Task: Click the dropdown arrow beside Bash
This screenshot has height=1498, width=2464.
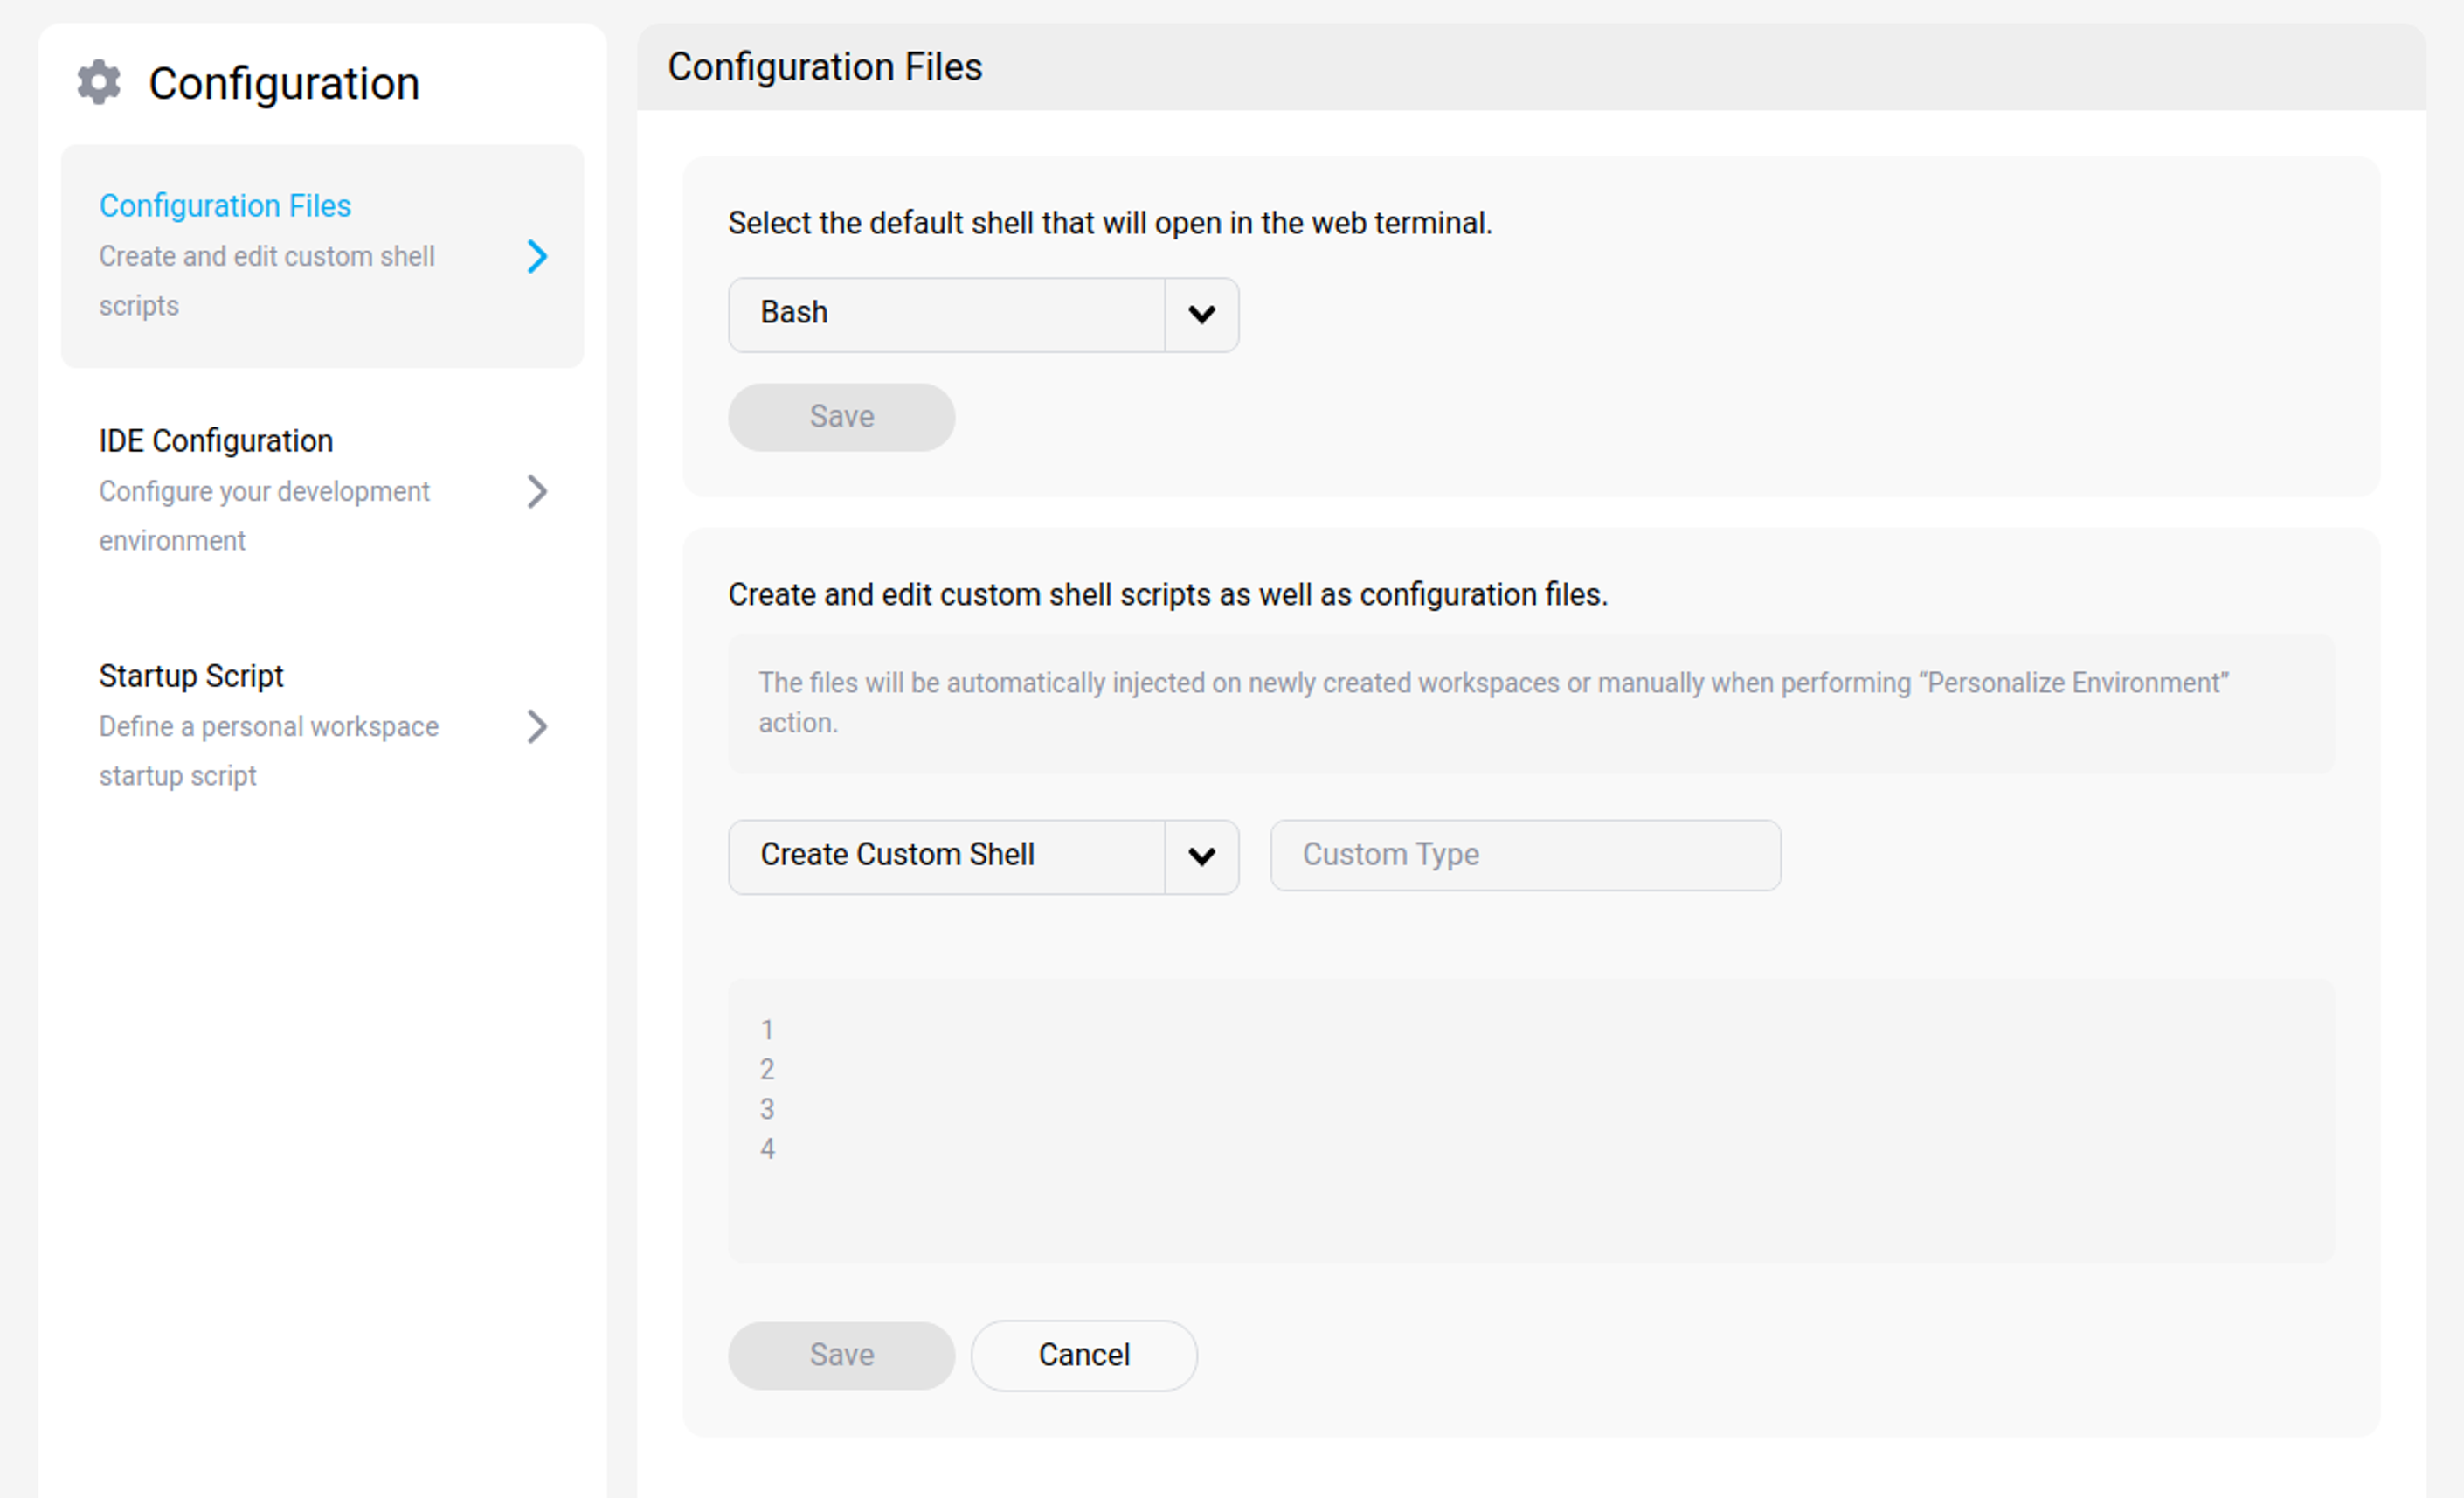Action: [x=1201, y=314]
